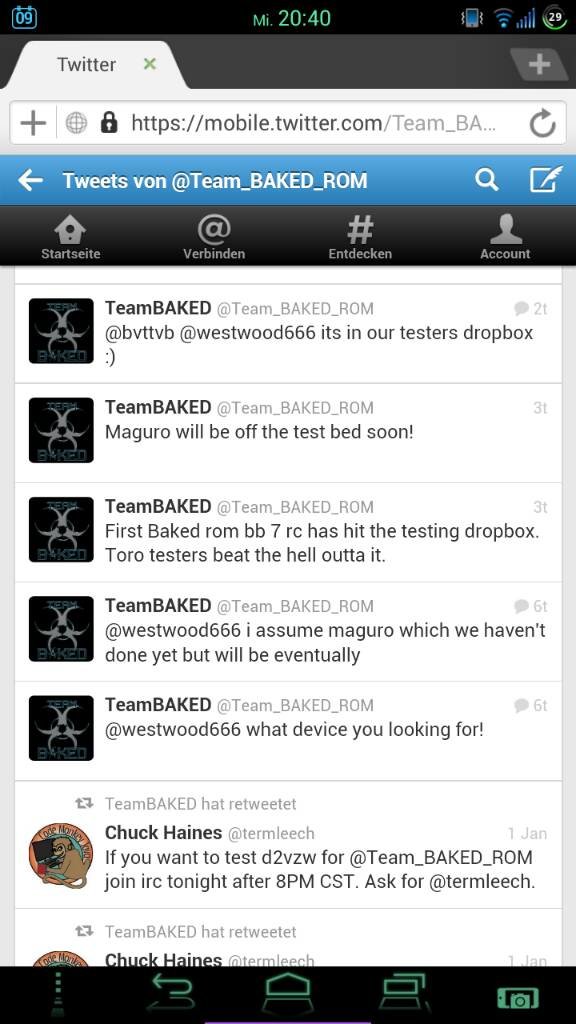Reload the page with refresh icon
This screenshot has width=576, height=1024.
click(x=542, y=123)
